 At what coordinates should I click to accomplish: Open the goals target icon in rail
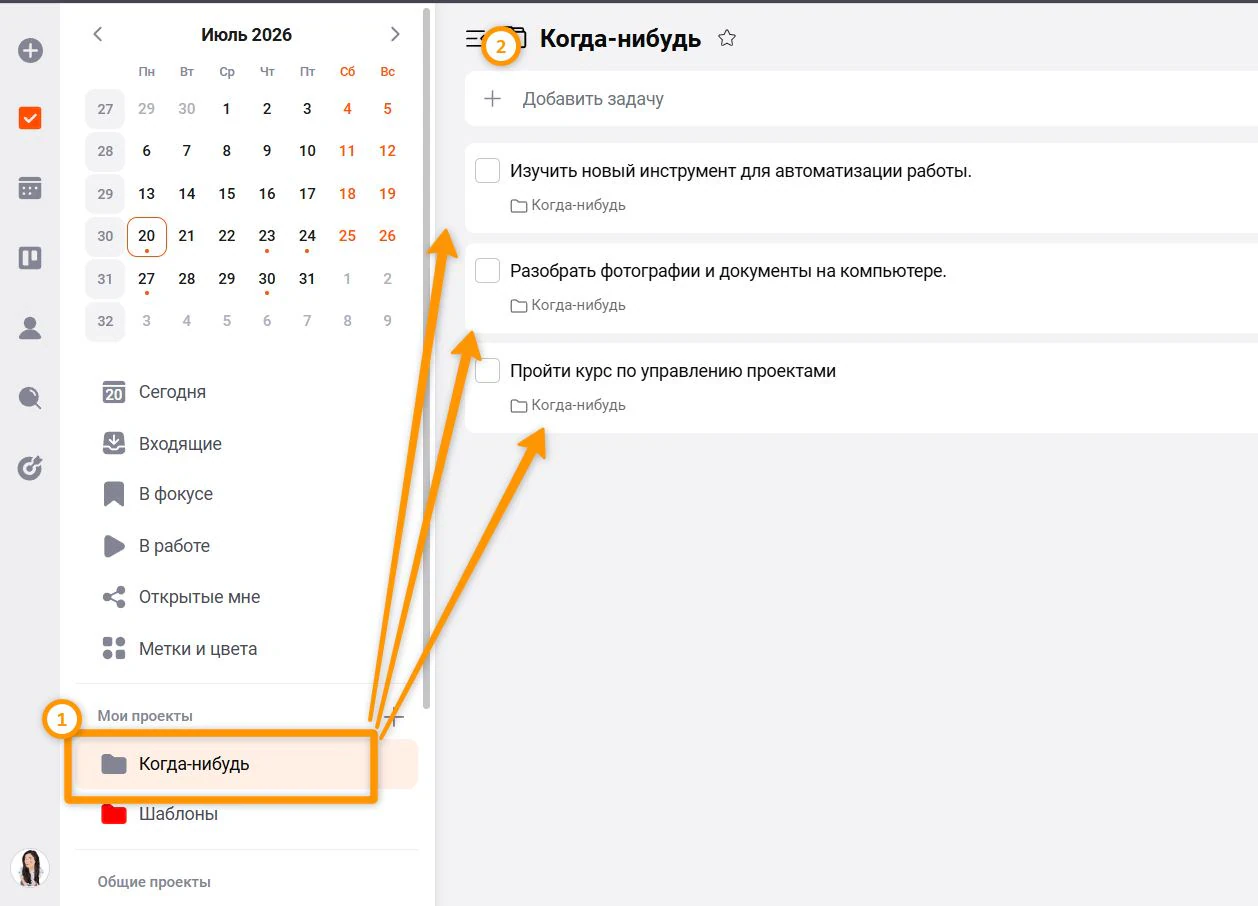[x=30, y=467]
